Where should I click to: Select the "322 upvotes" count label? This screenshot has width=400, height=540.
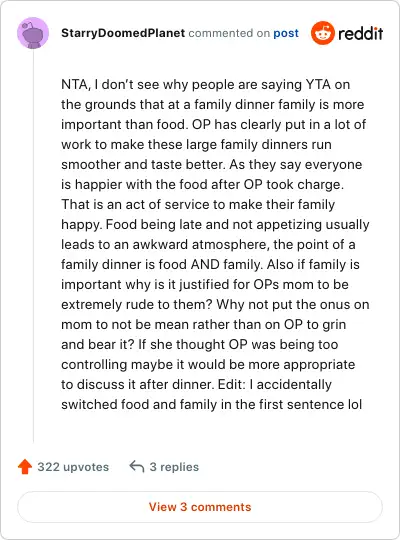pos(73,467)
